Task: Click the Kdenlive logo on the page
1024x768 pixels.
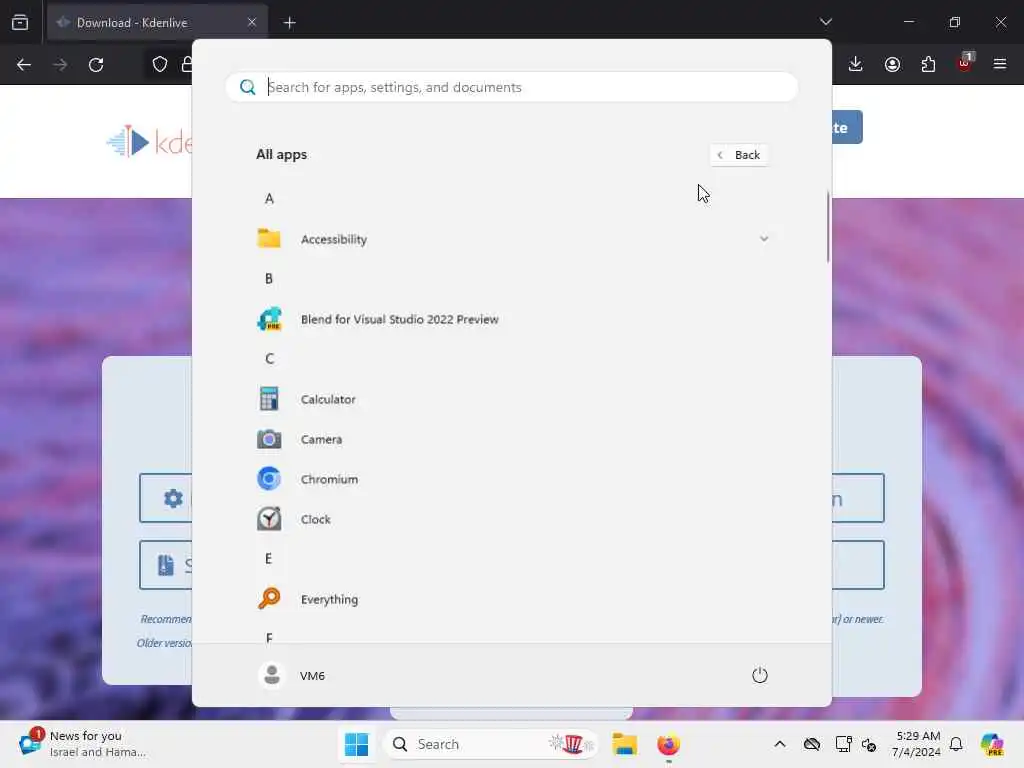Action: (149, 141)
